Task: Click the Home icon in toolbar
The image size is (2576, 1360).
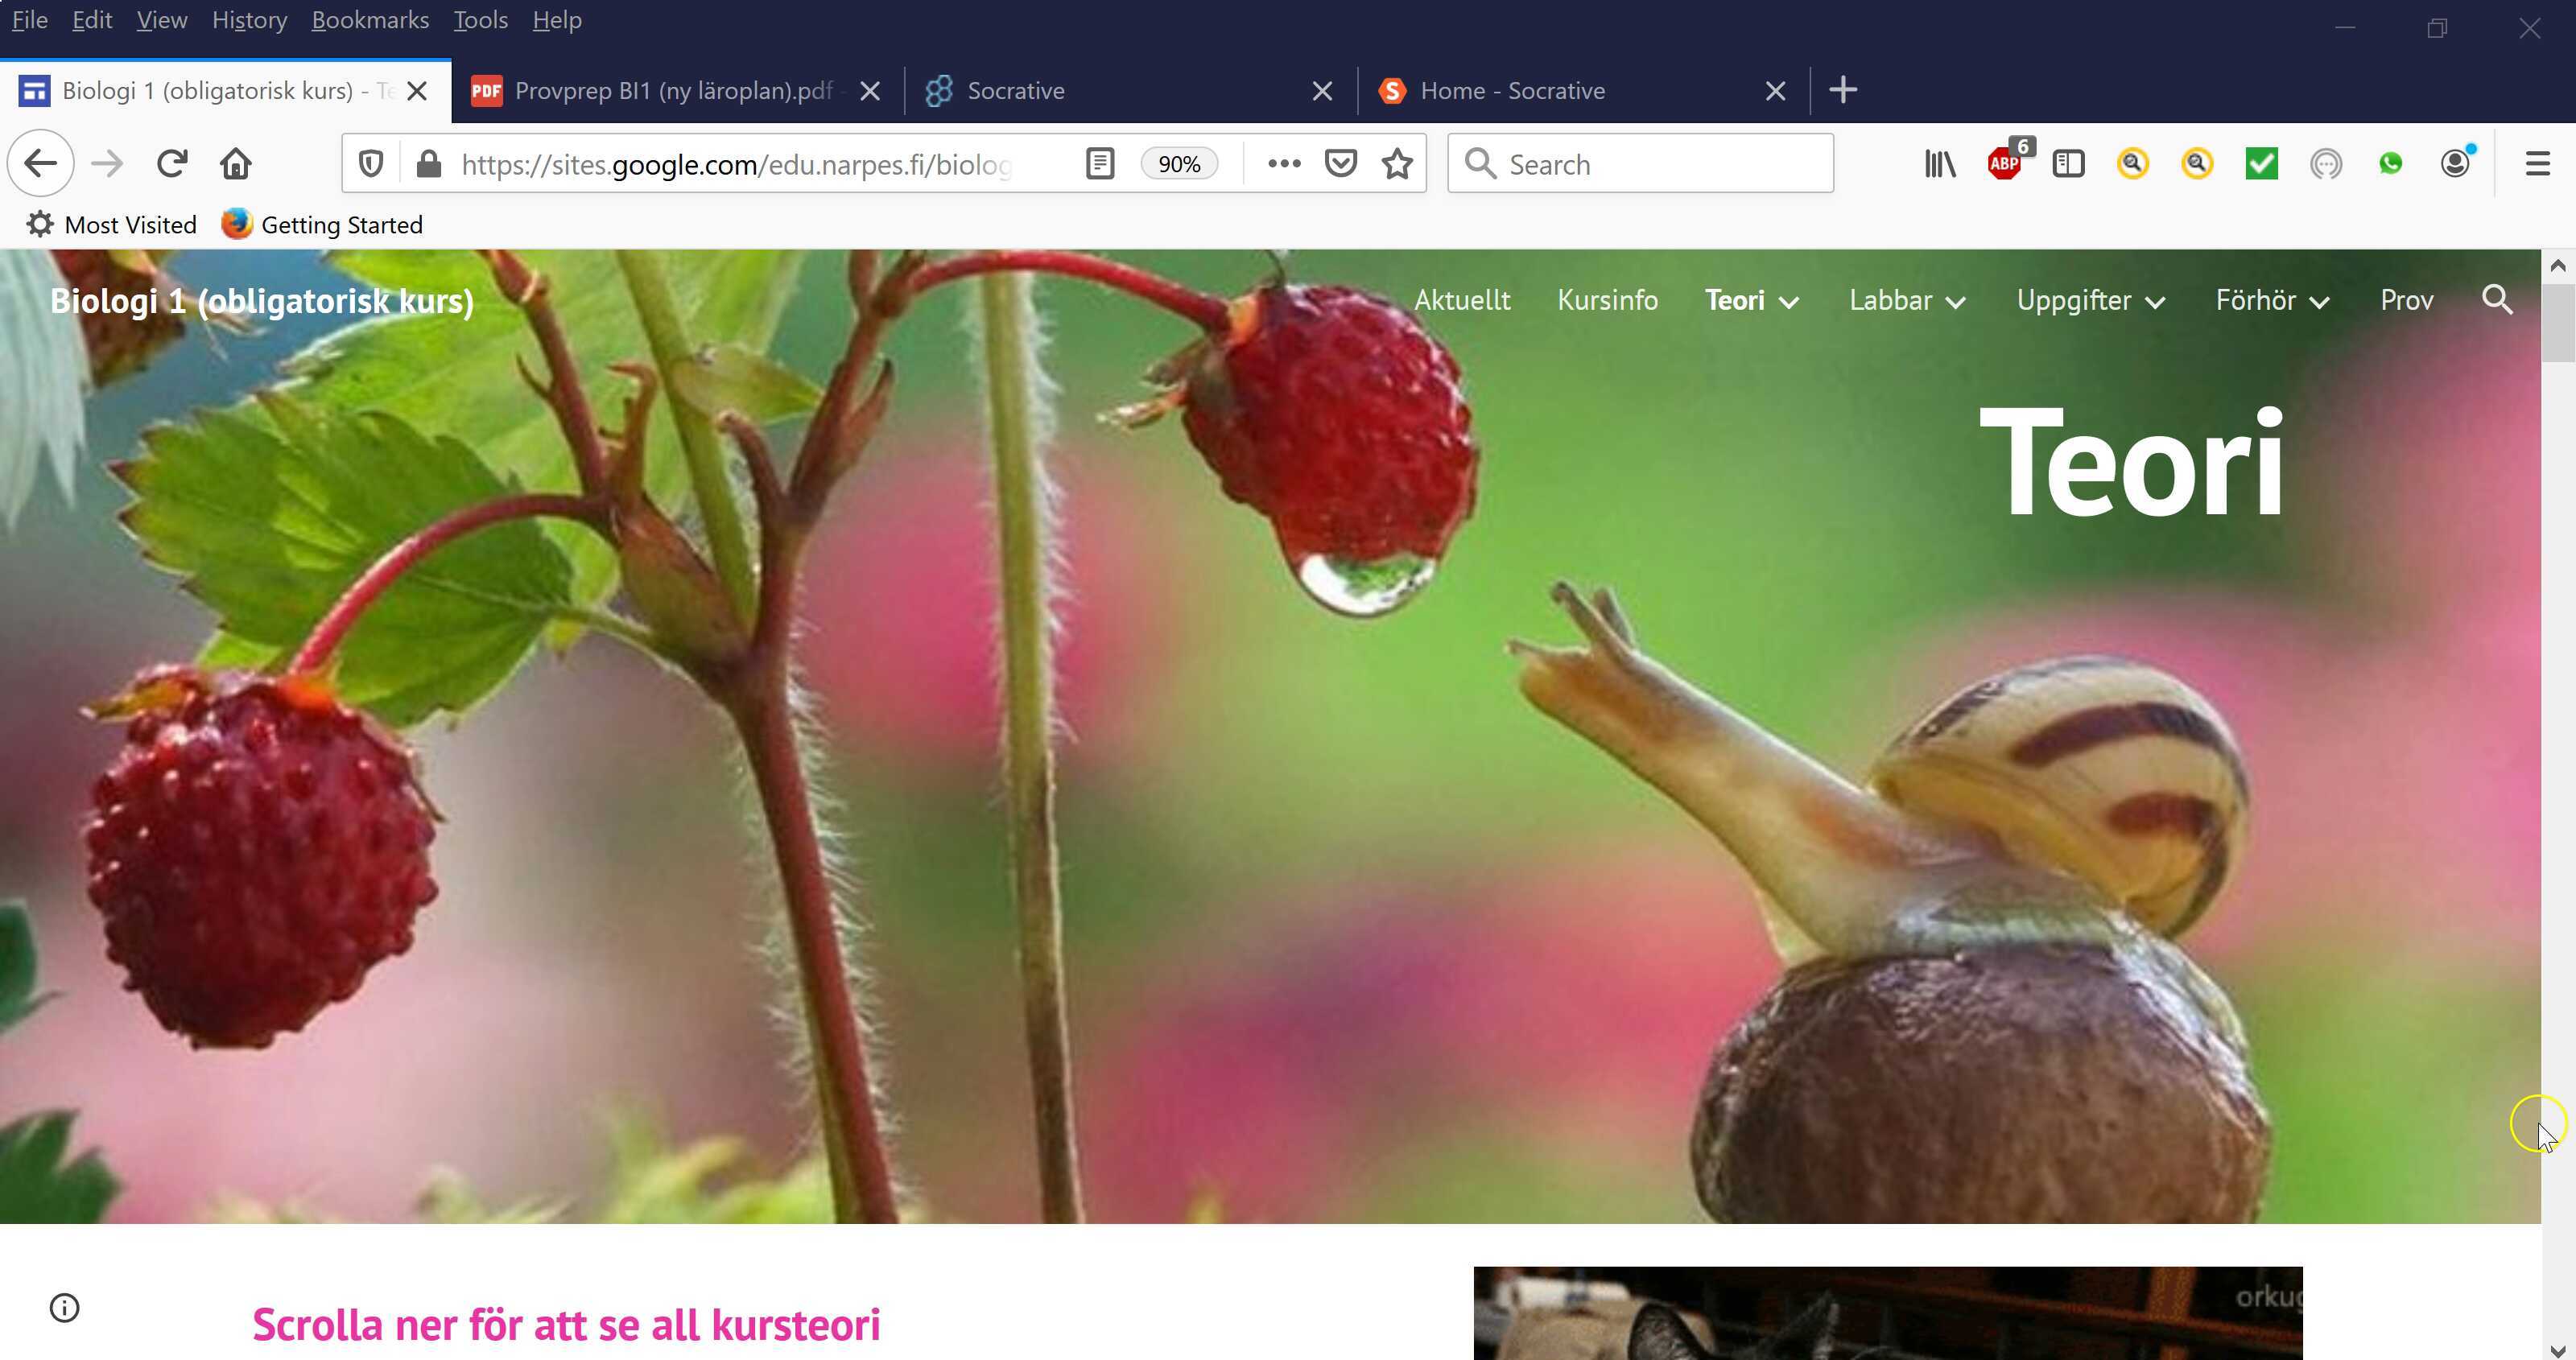Action: click(x=236, y=164)
